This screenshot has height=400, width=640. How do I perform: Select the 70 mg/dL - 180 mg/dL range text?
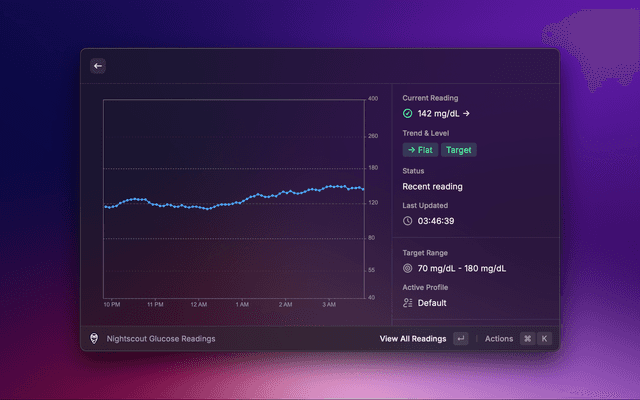[x=462, y=269]
